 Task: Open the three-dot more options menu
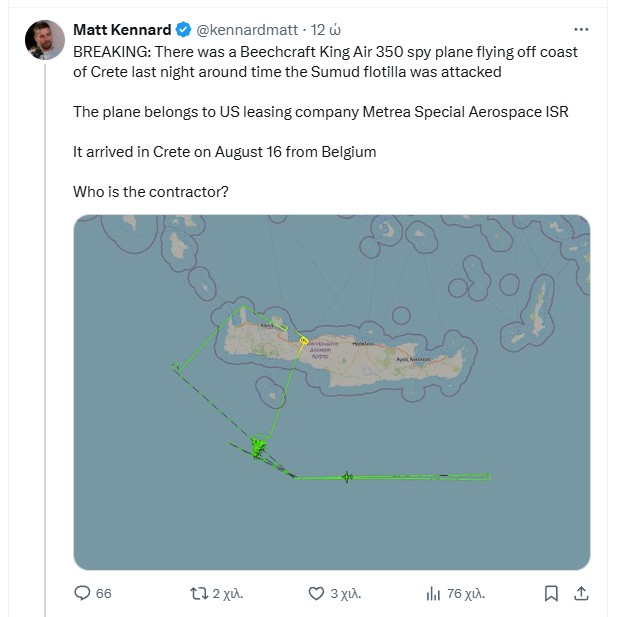point(580,29)
